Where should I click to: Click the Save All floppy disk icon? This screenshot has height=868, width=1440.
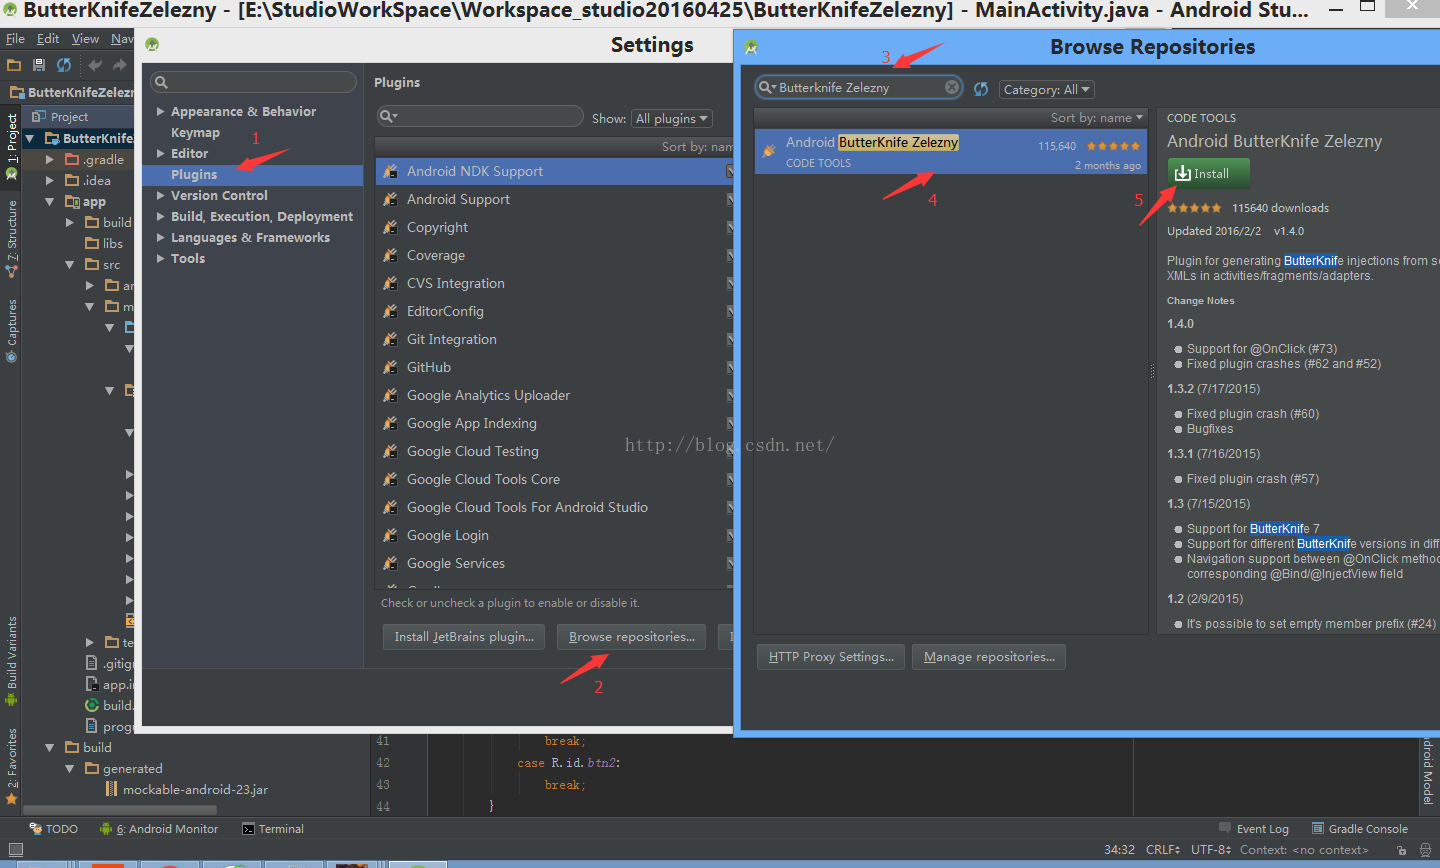(x=39, y=65)
